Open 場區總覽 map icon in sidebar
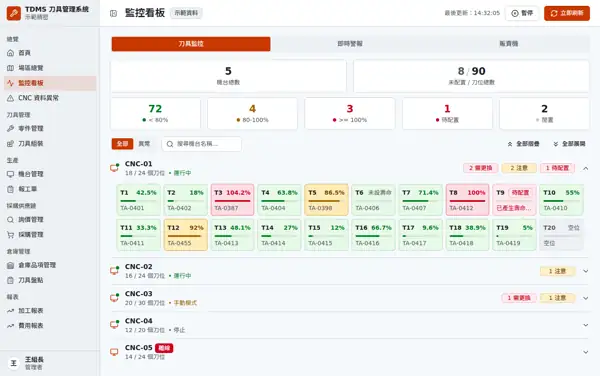Image resolution: width=600 pixels, height=376 pixels. [x=10, y=68]
